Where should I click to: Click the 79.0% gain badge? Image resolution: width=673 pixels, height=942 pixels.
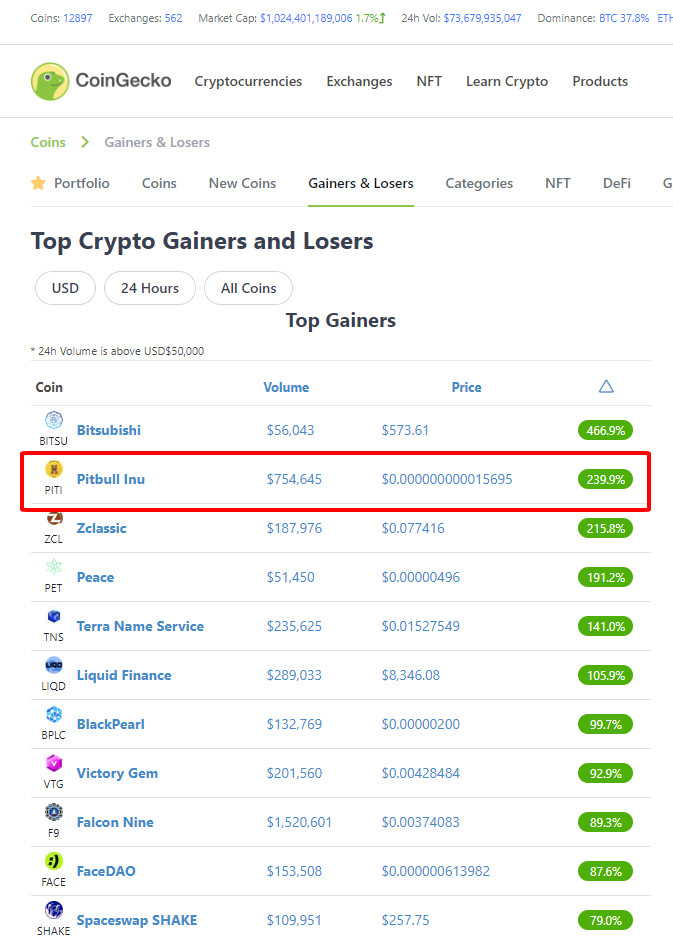605,920
